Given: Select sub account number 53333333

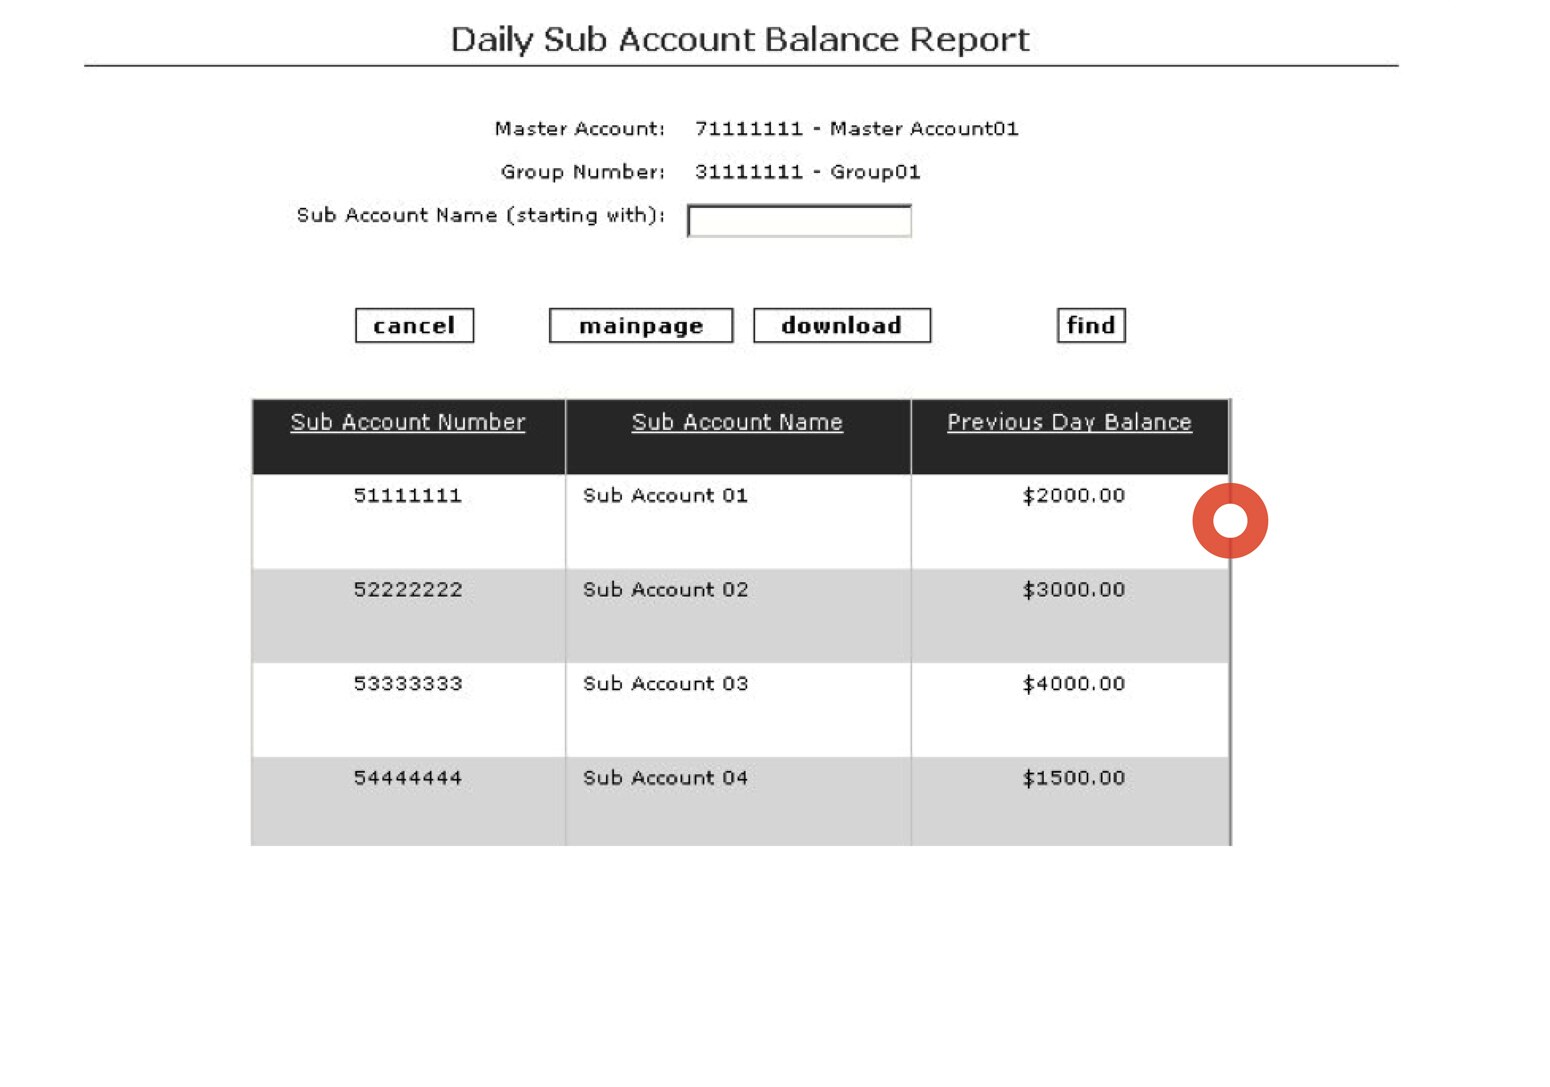Looking at the screenshot, I should tap(409, 684).
